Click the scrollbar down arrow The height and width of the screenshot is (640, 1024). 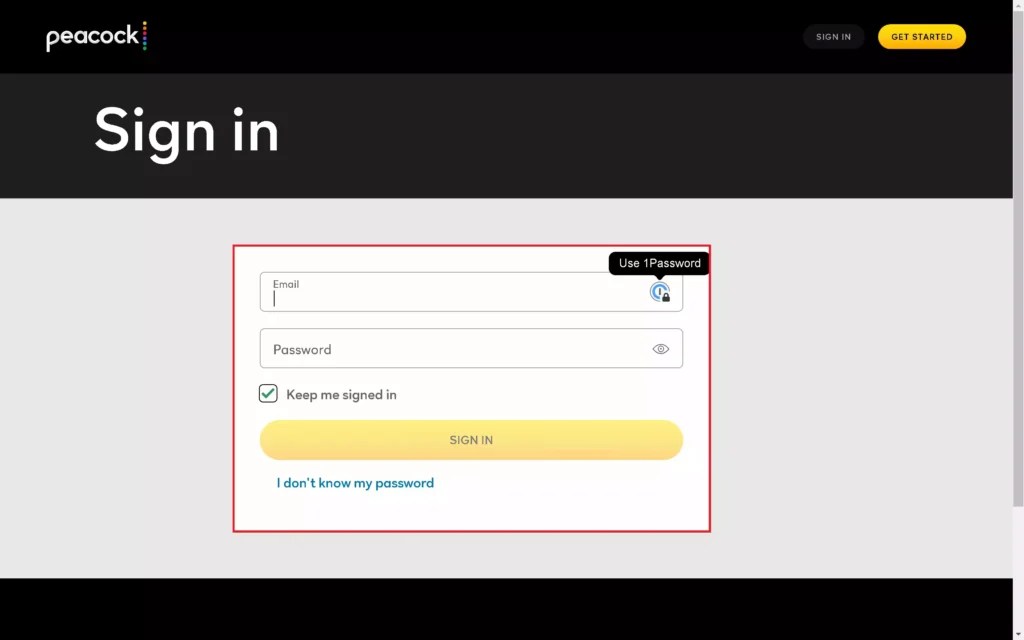[x=1017, y=633]
